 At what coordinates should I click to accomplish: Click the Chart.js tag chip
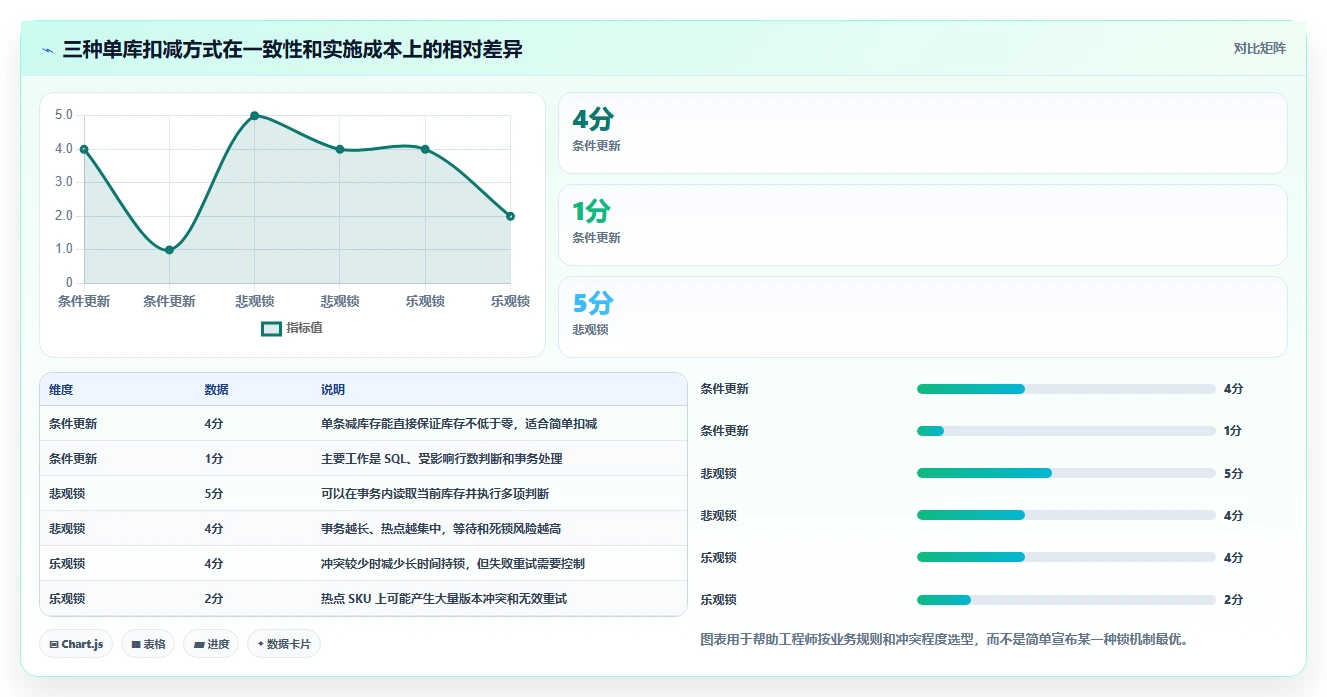click(77, 644)
